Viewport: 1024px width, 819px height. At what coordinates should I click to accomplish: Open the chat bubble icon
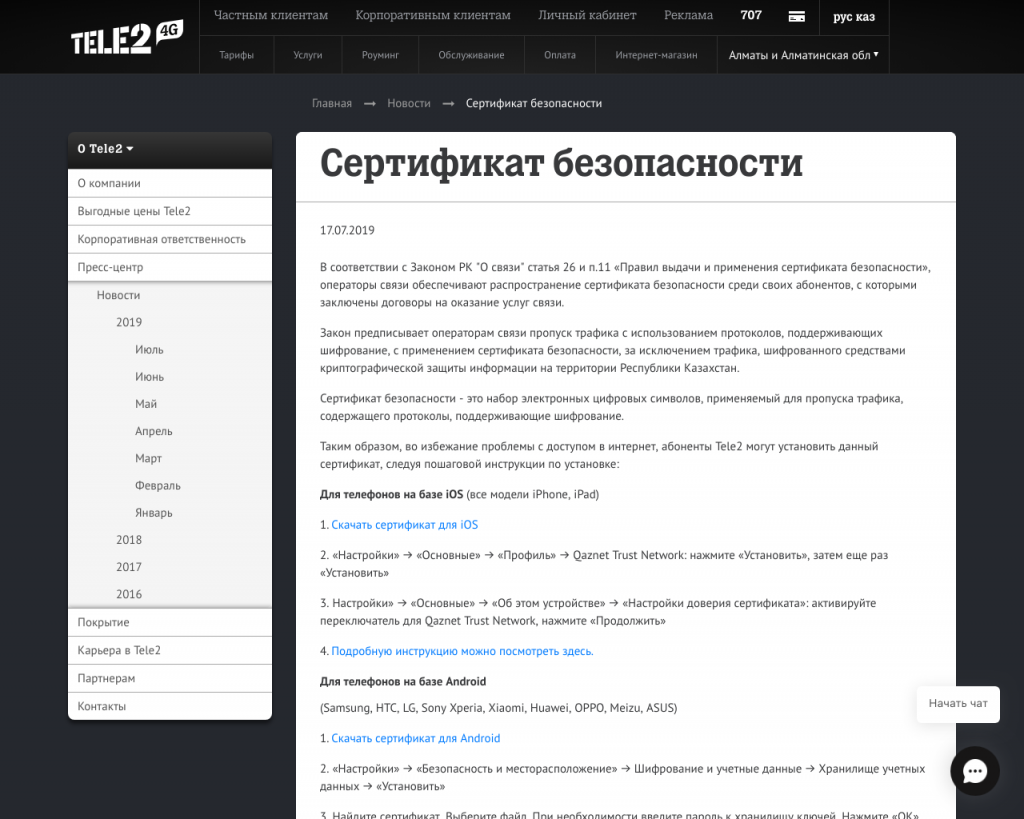coord(974,771)
